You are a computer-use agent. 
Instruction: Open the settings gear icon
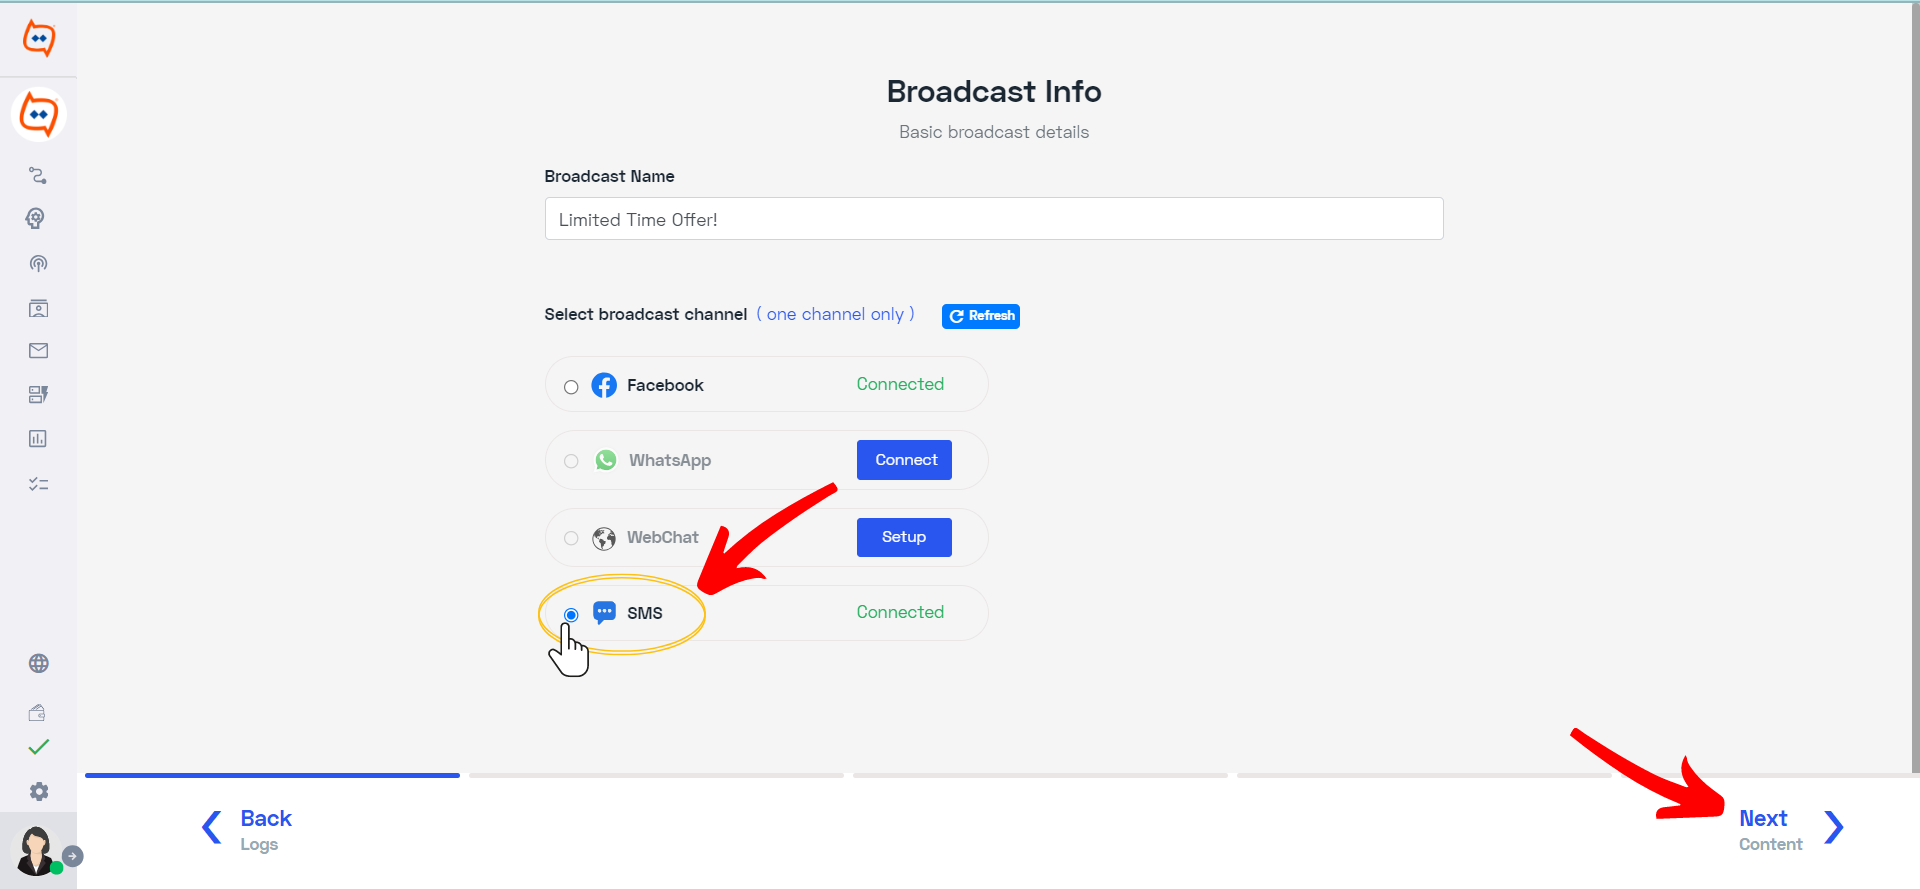(38, 792)
